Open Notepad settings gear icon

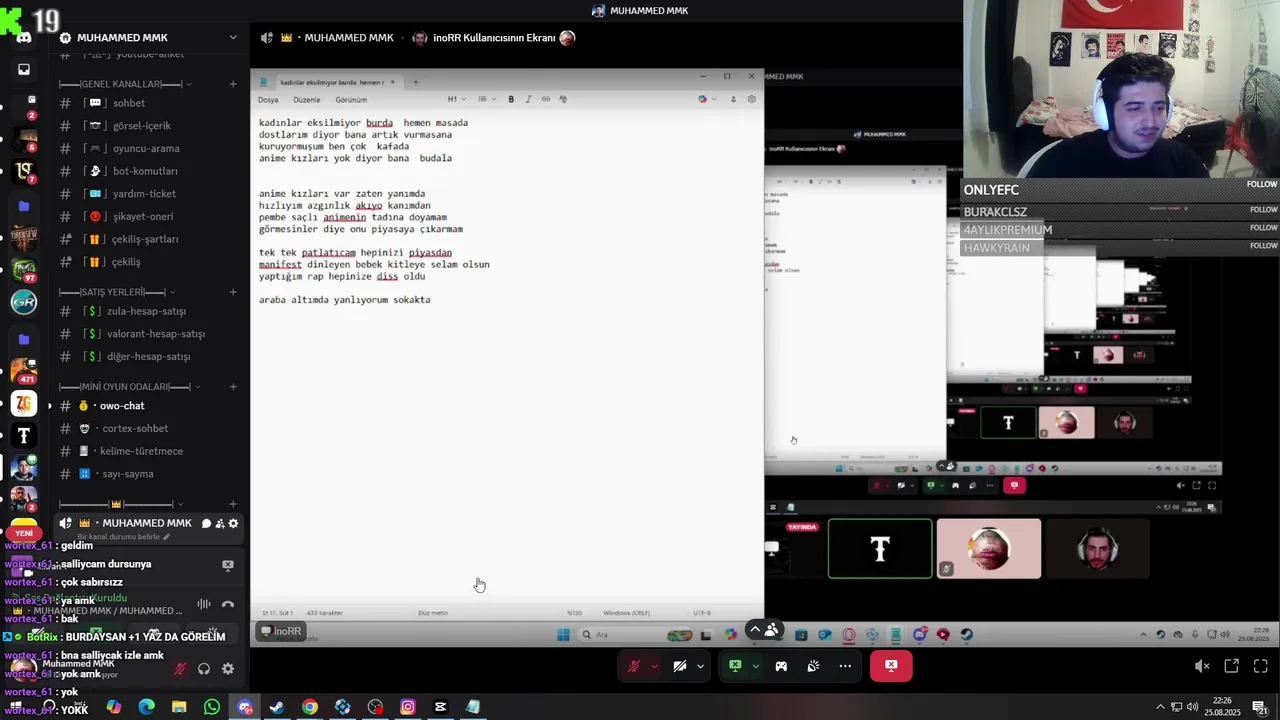click(752, 100)
